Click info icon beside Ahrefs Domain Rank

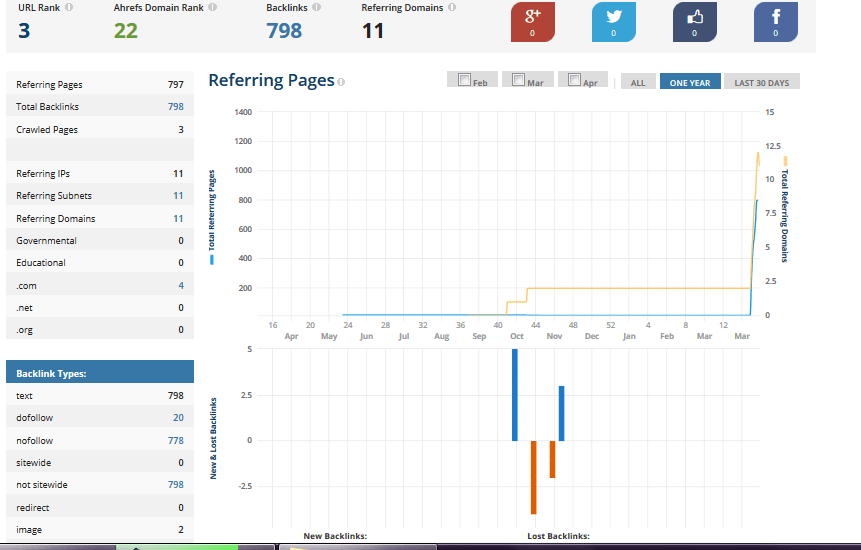(x=213, y=7)
